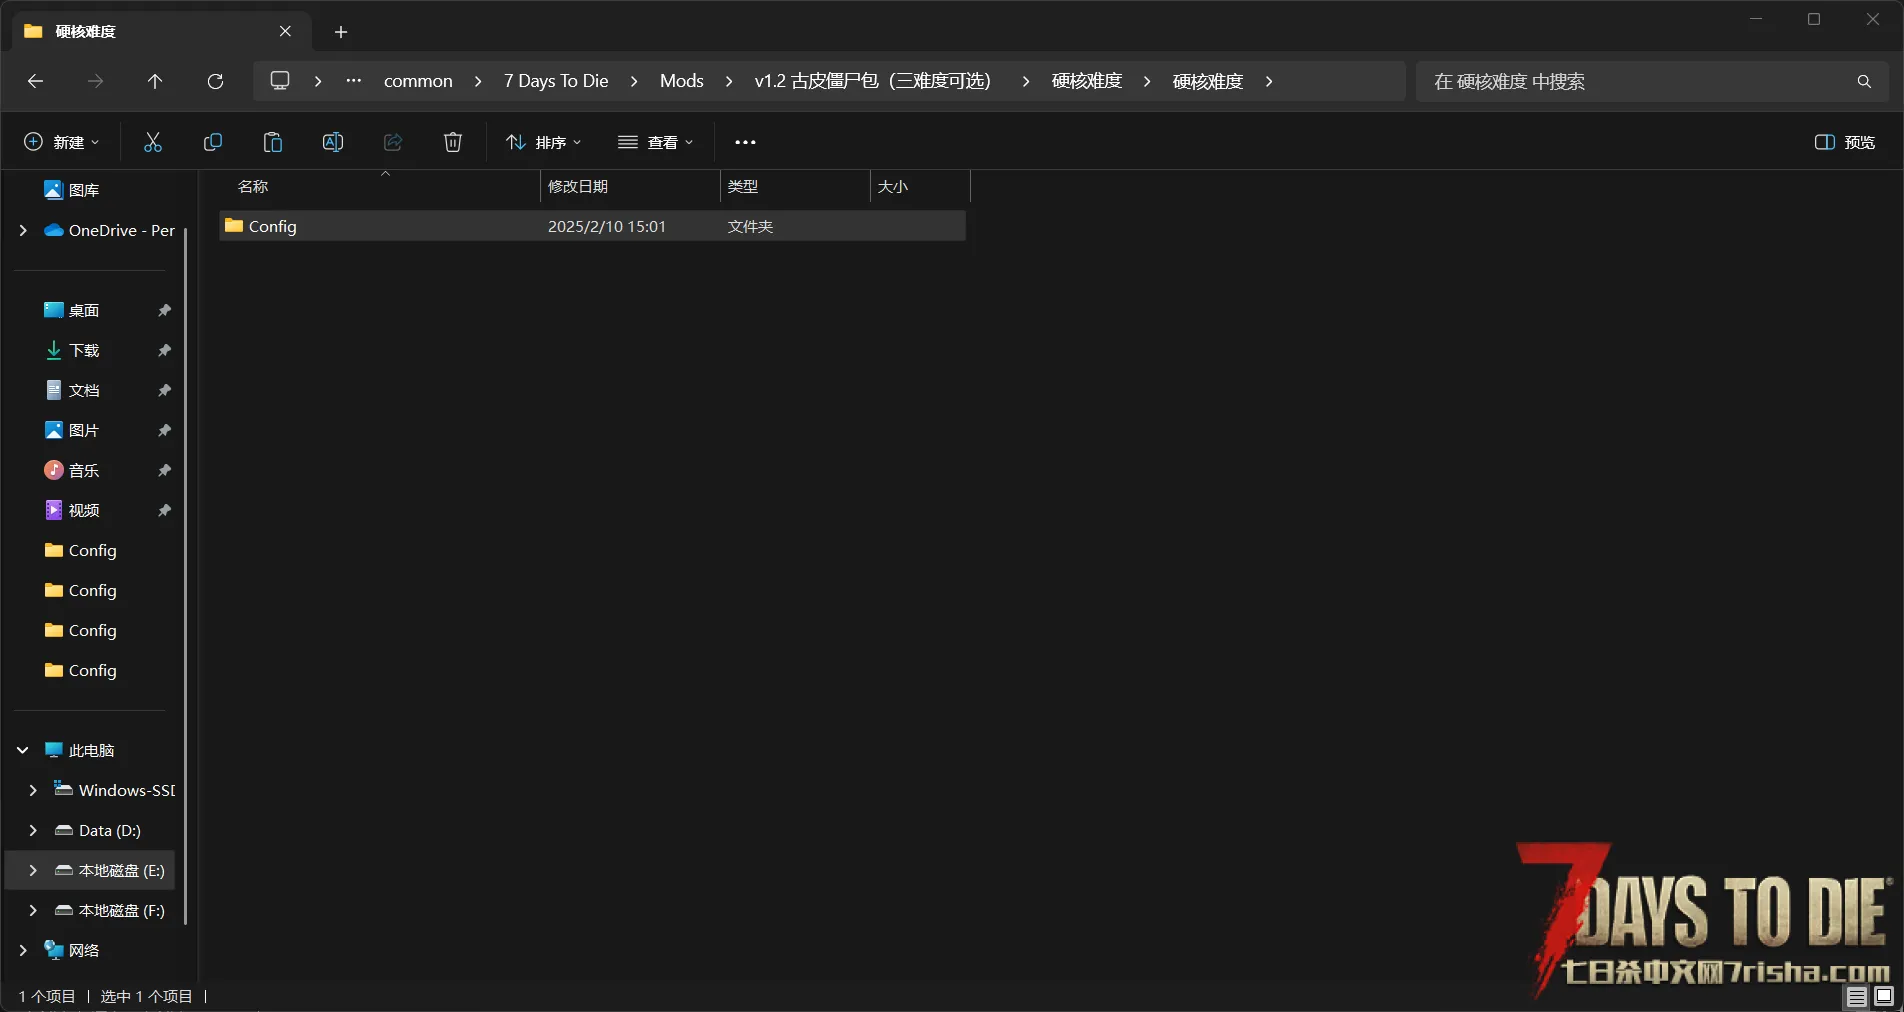Click the 新建 new item button
This screenshot has height=1012, width=1904.
click(62, 142)
